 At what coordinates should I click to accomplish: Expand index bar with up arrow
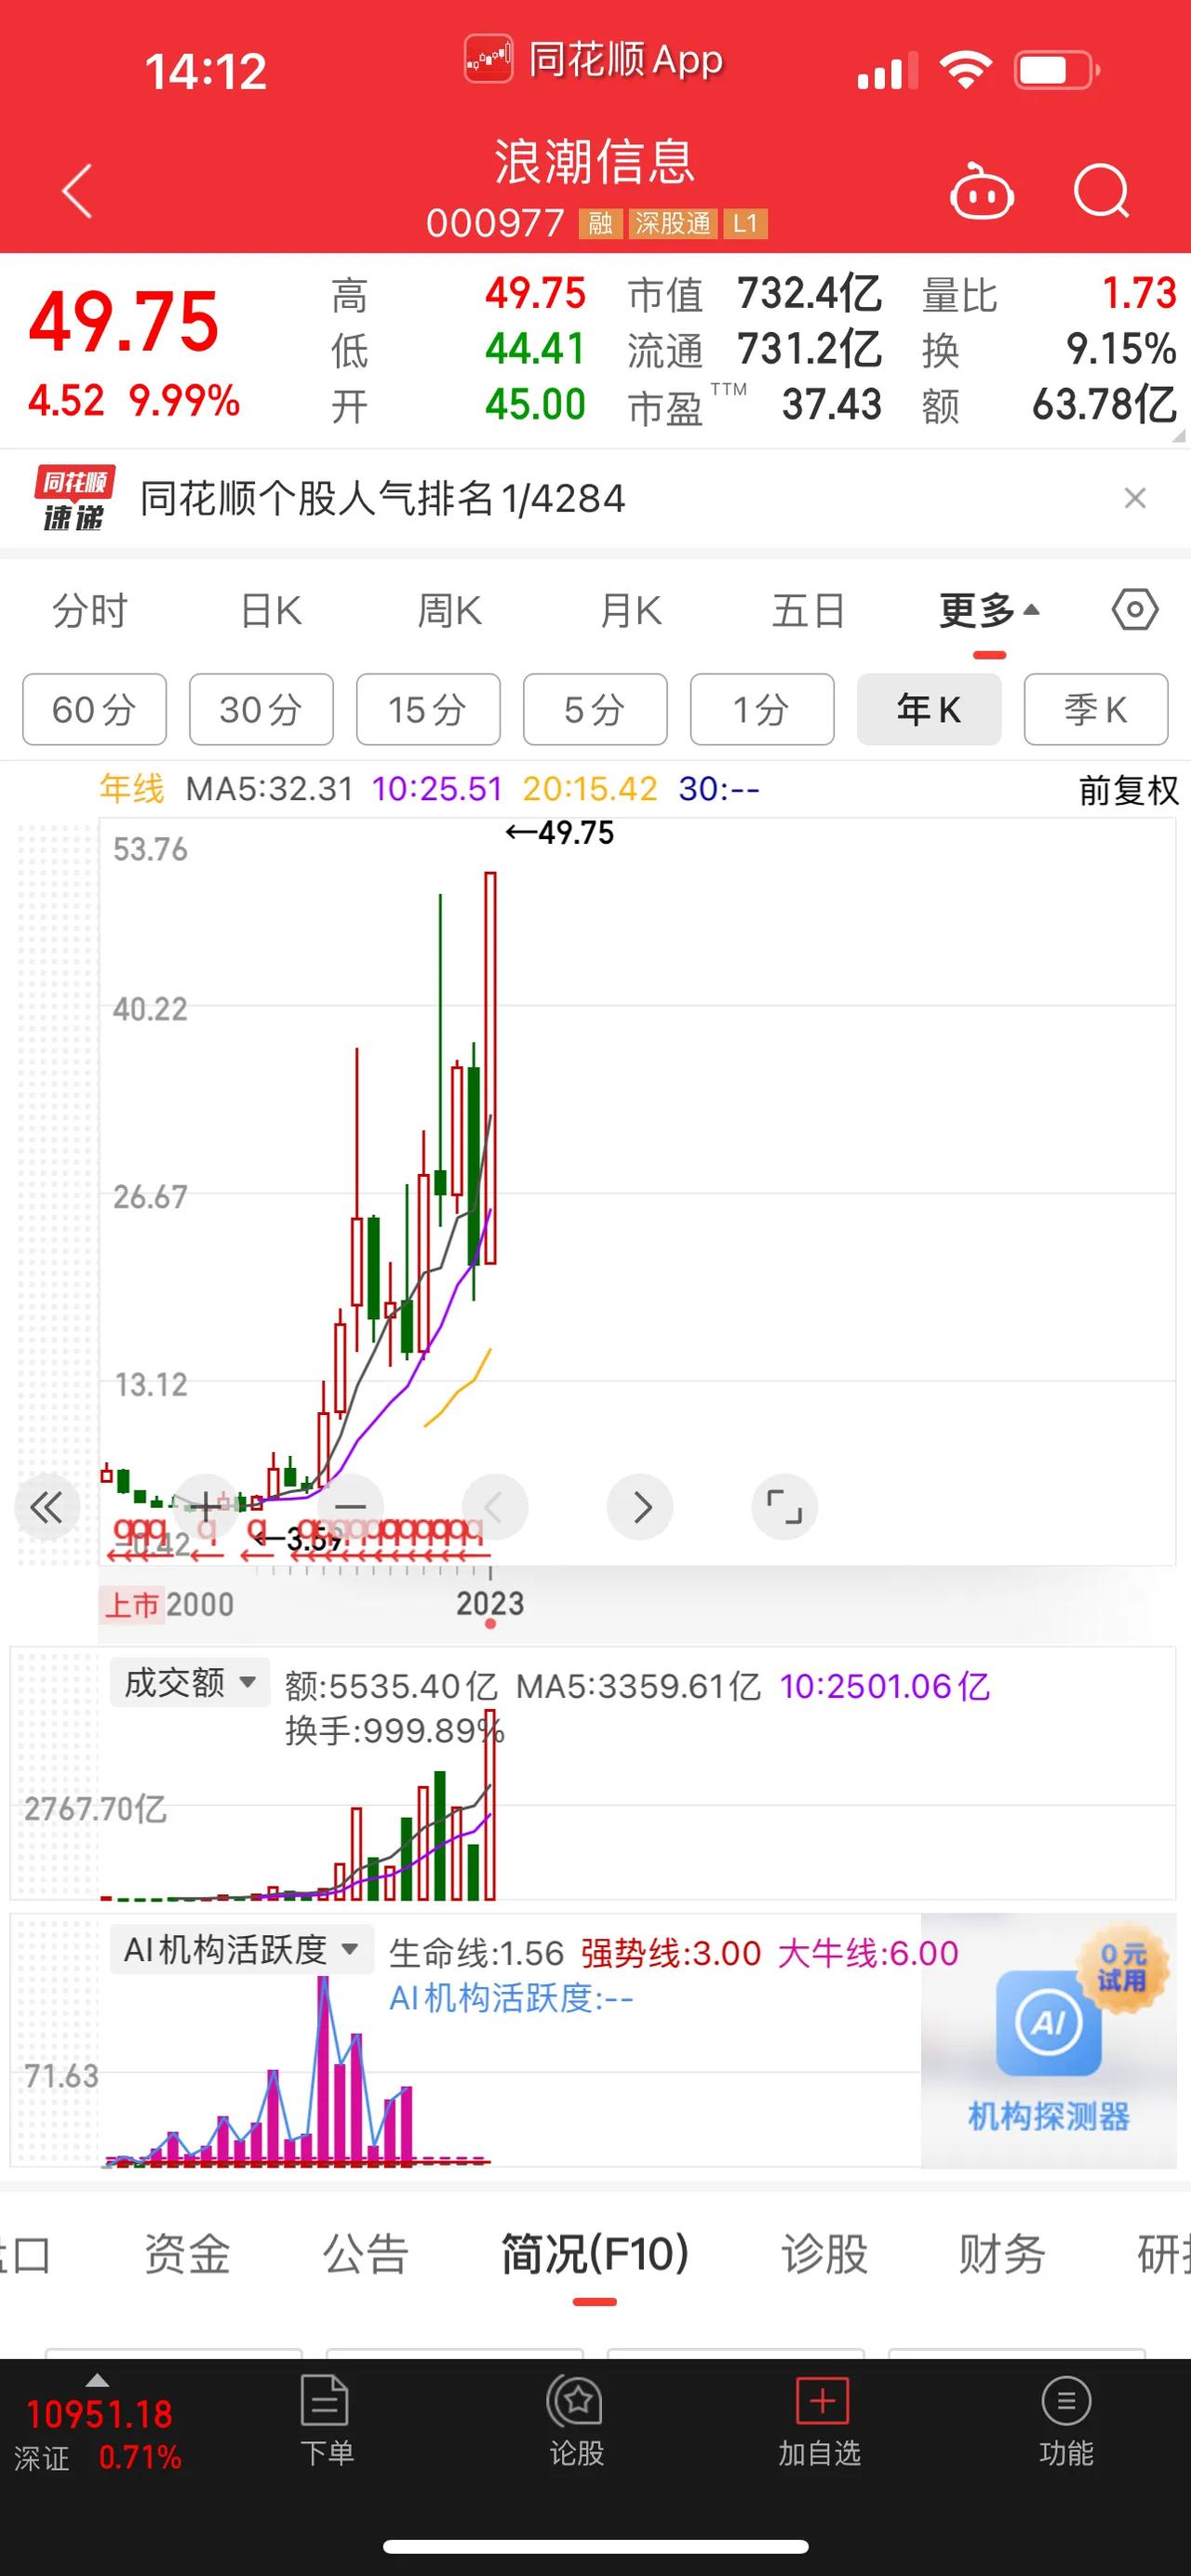(97, 2380)
